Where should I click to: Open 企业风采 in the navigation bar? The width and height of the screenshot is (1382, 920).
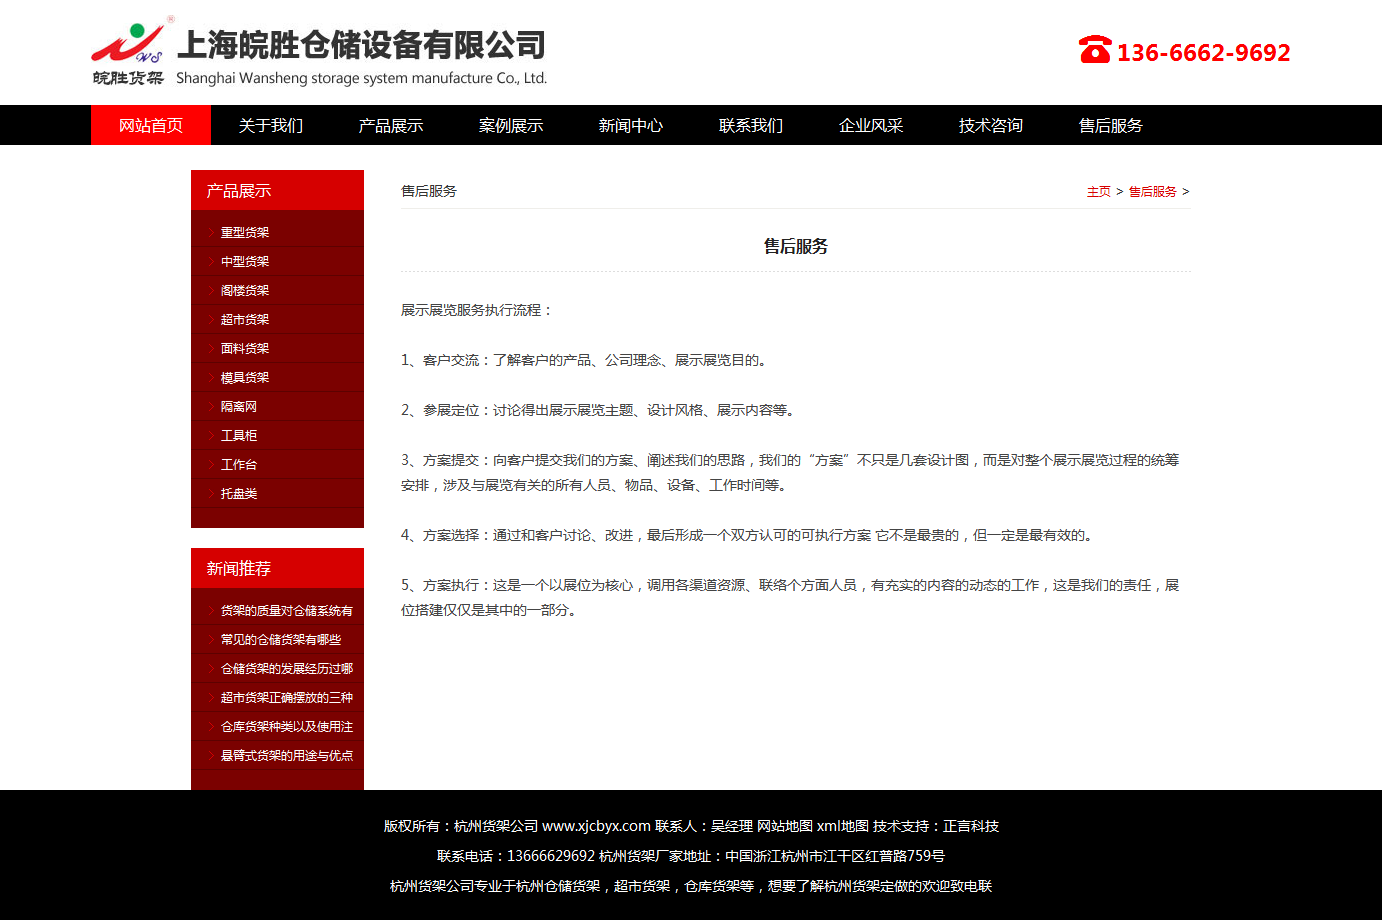click(x=871, y=125)
